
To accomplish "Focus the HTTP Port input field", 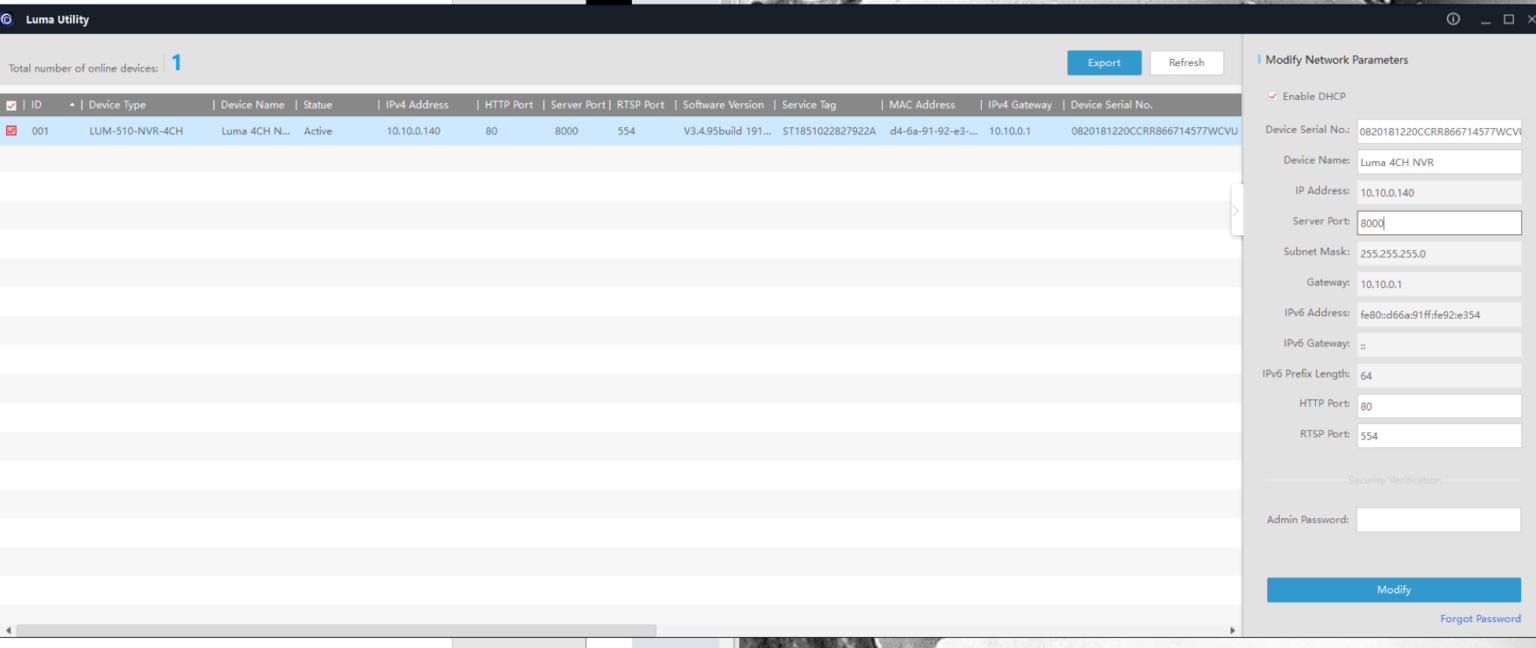I will [1439, 406].
